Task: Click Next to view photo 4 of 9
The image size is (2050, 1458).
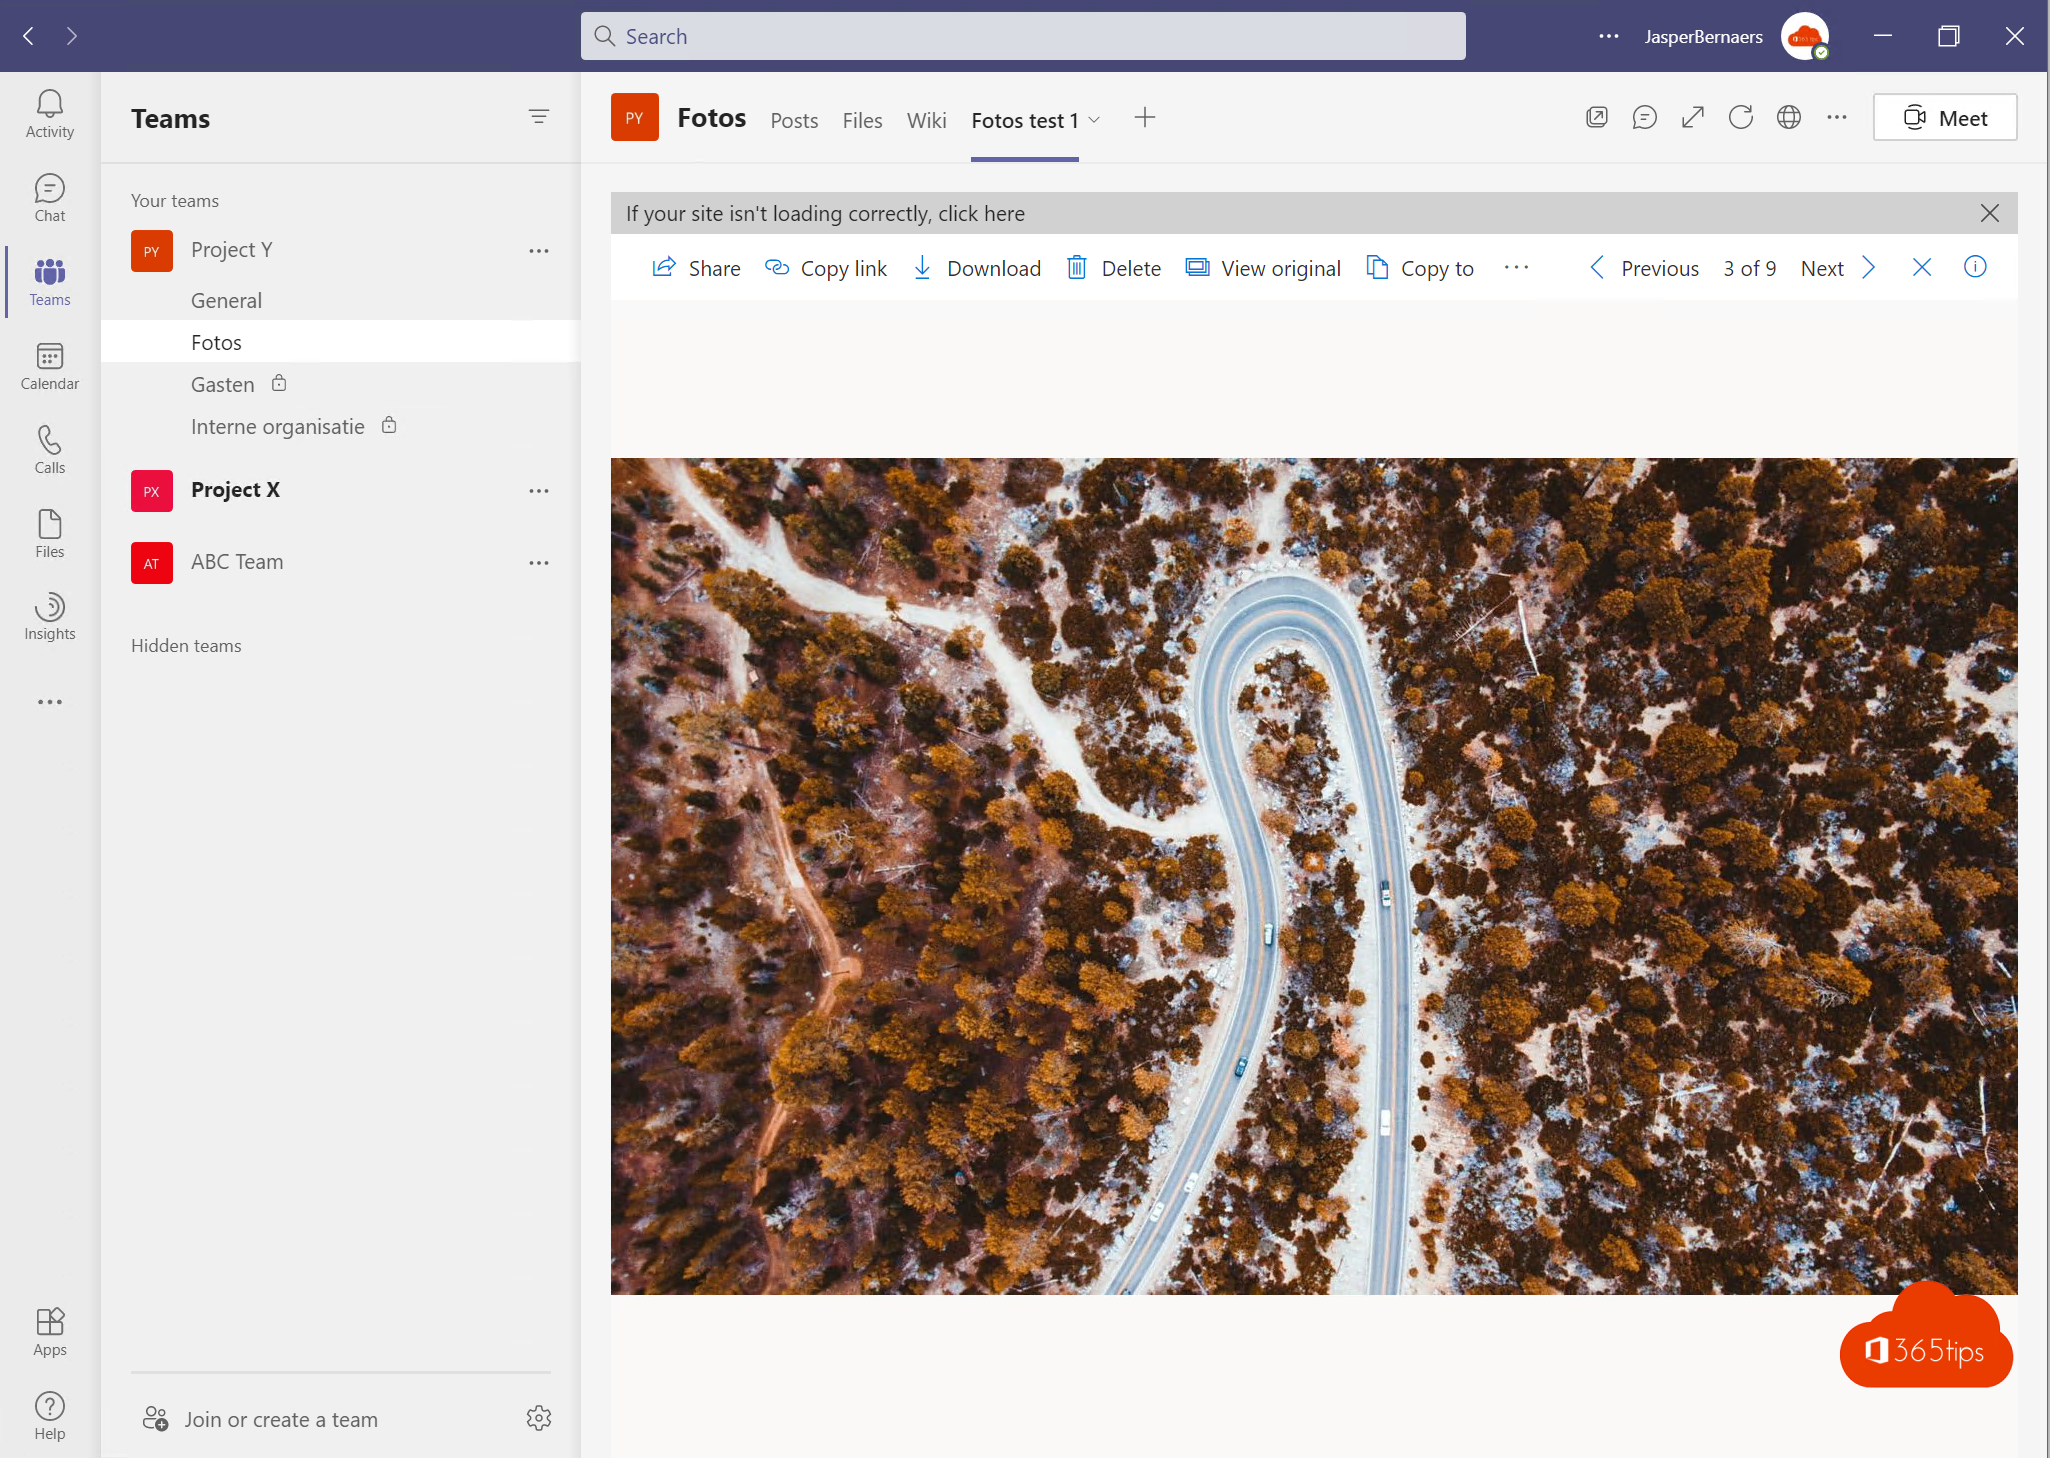Action: pyautogui.click(x=1821, y=267)
